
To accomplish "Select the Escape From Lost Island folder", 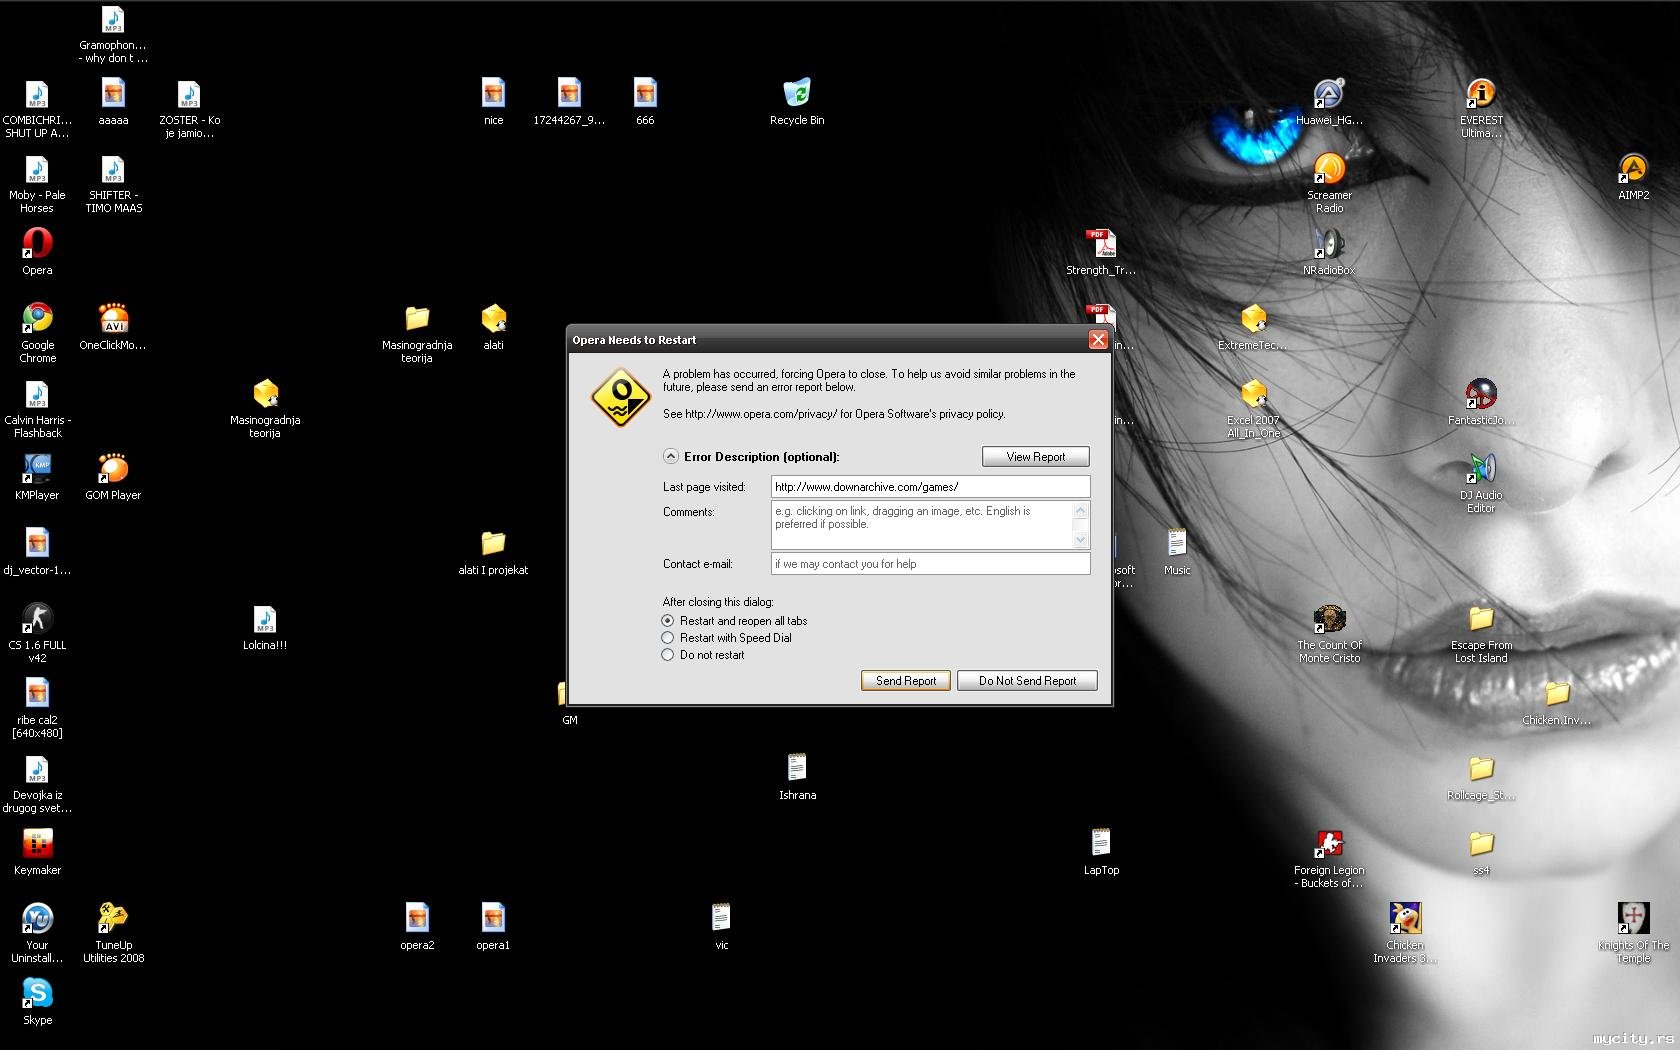I will [1481, 619].
